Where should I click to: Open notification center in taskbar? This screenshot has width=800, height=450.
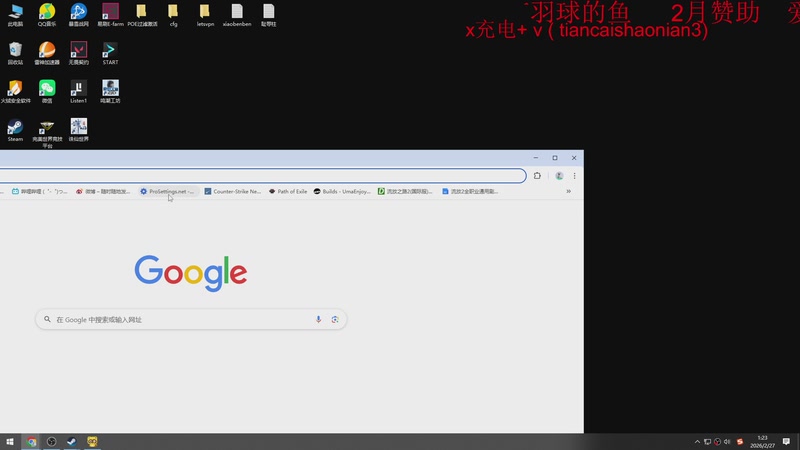pos(786,442)
